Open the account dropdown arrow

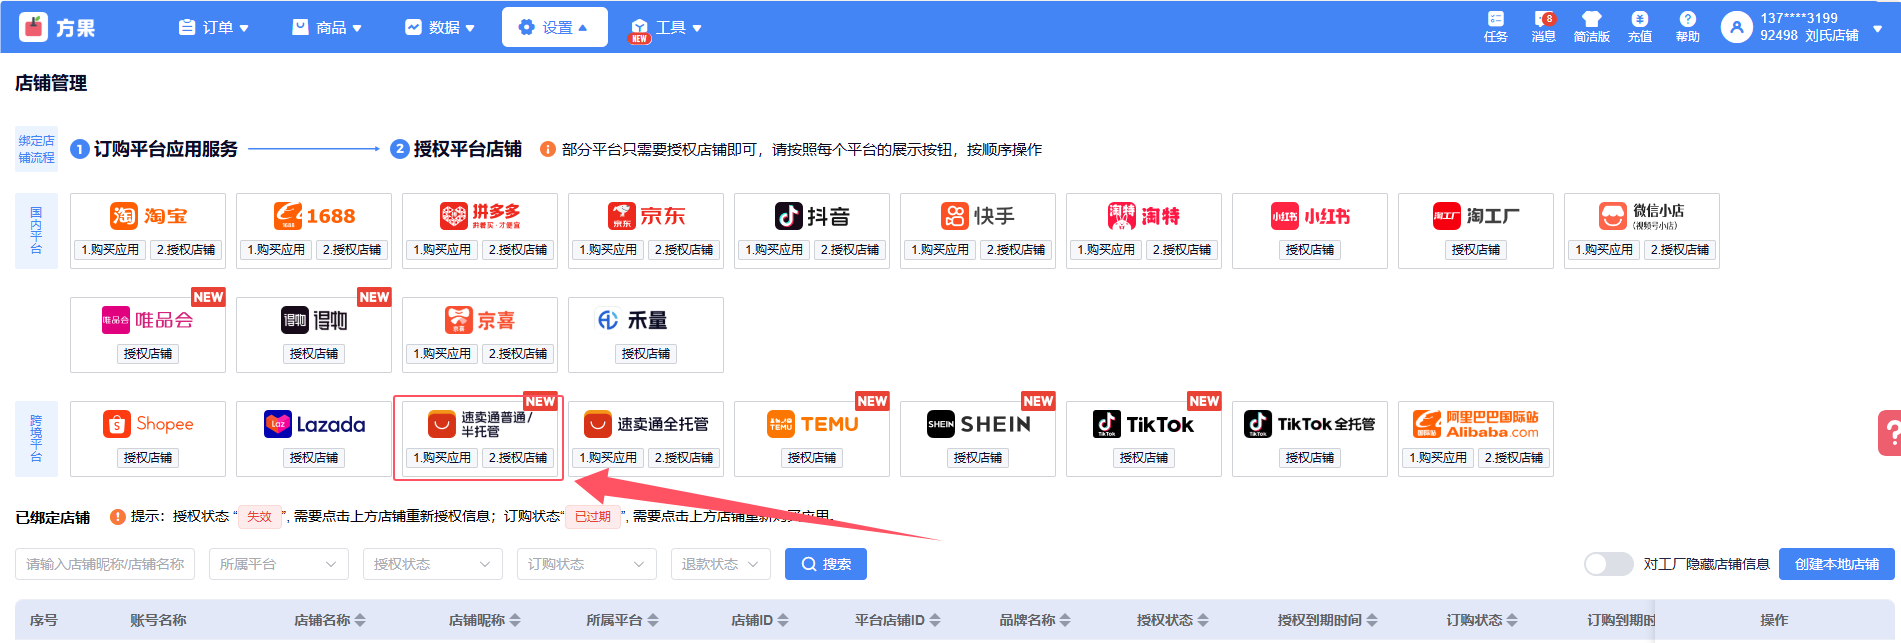tap(1877, 29)
